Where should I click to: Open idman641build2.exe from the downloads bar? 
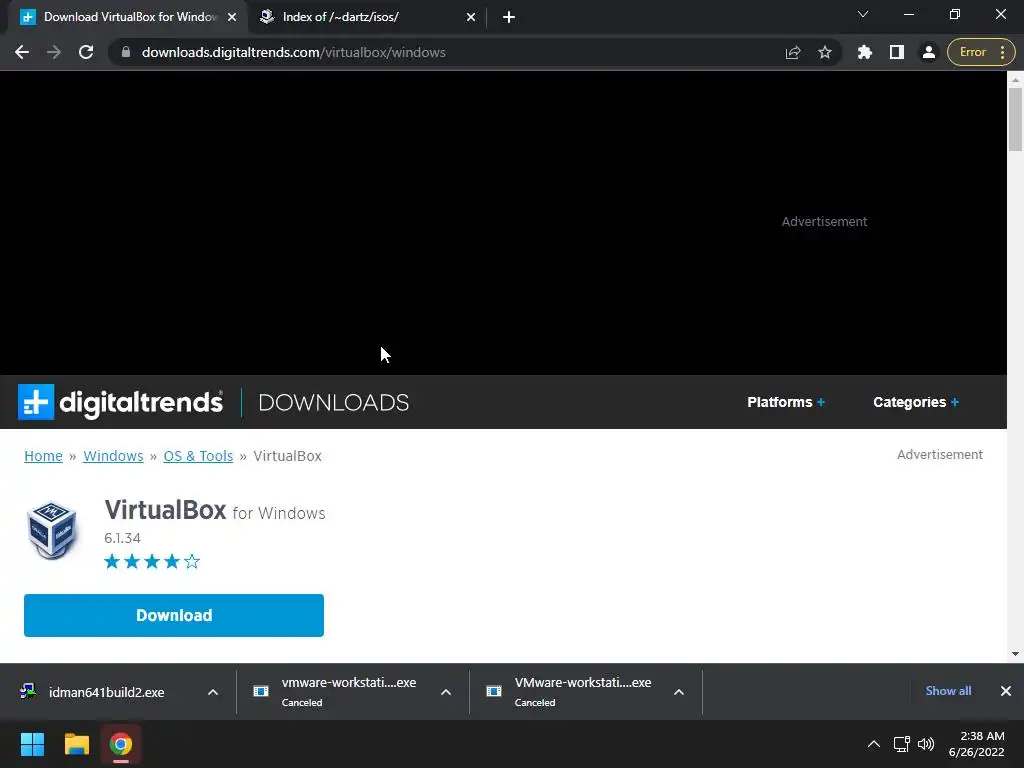(106, 692)
